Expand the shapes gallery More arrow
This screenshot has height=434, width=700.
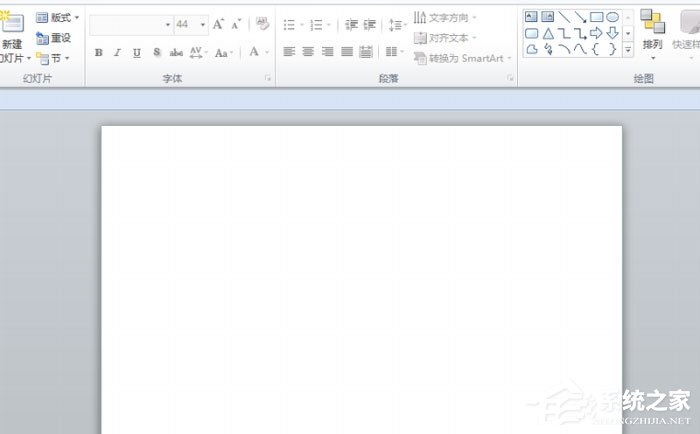tap(628, 48)
